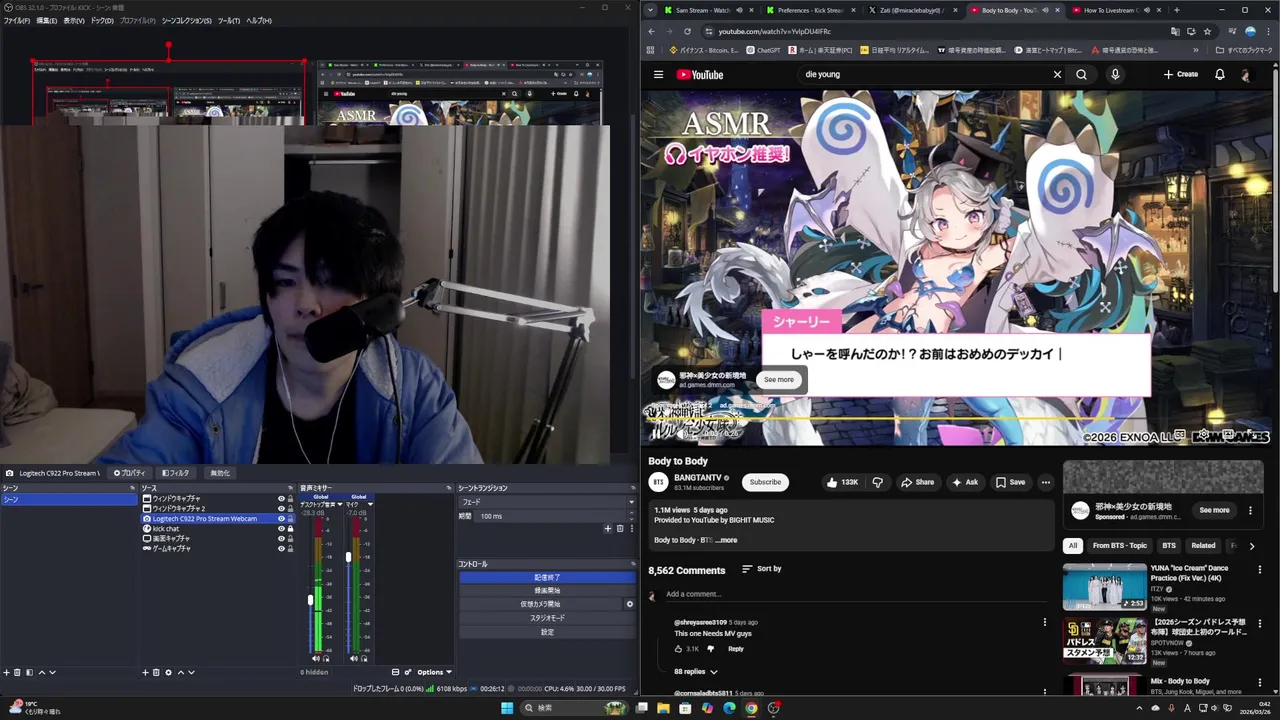Click the YouTube search magnifier button
This screenshot has width=1280, height=720.
coord(1081,74)
